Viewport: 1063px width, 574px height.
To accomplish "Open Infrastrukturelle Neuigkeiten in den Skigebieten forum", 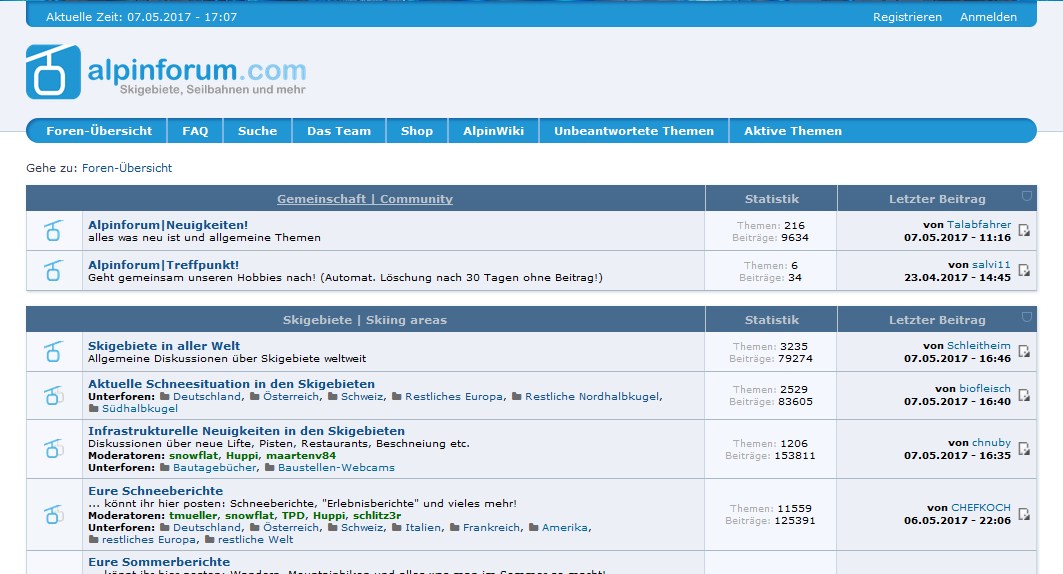I will [246, 430].
